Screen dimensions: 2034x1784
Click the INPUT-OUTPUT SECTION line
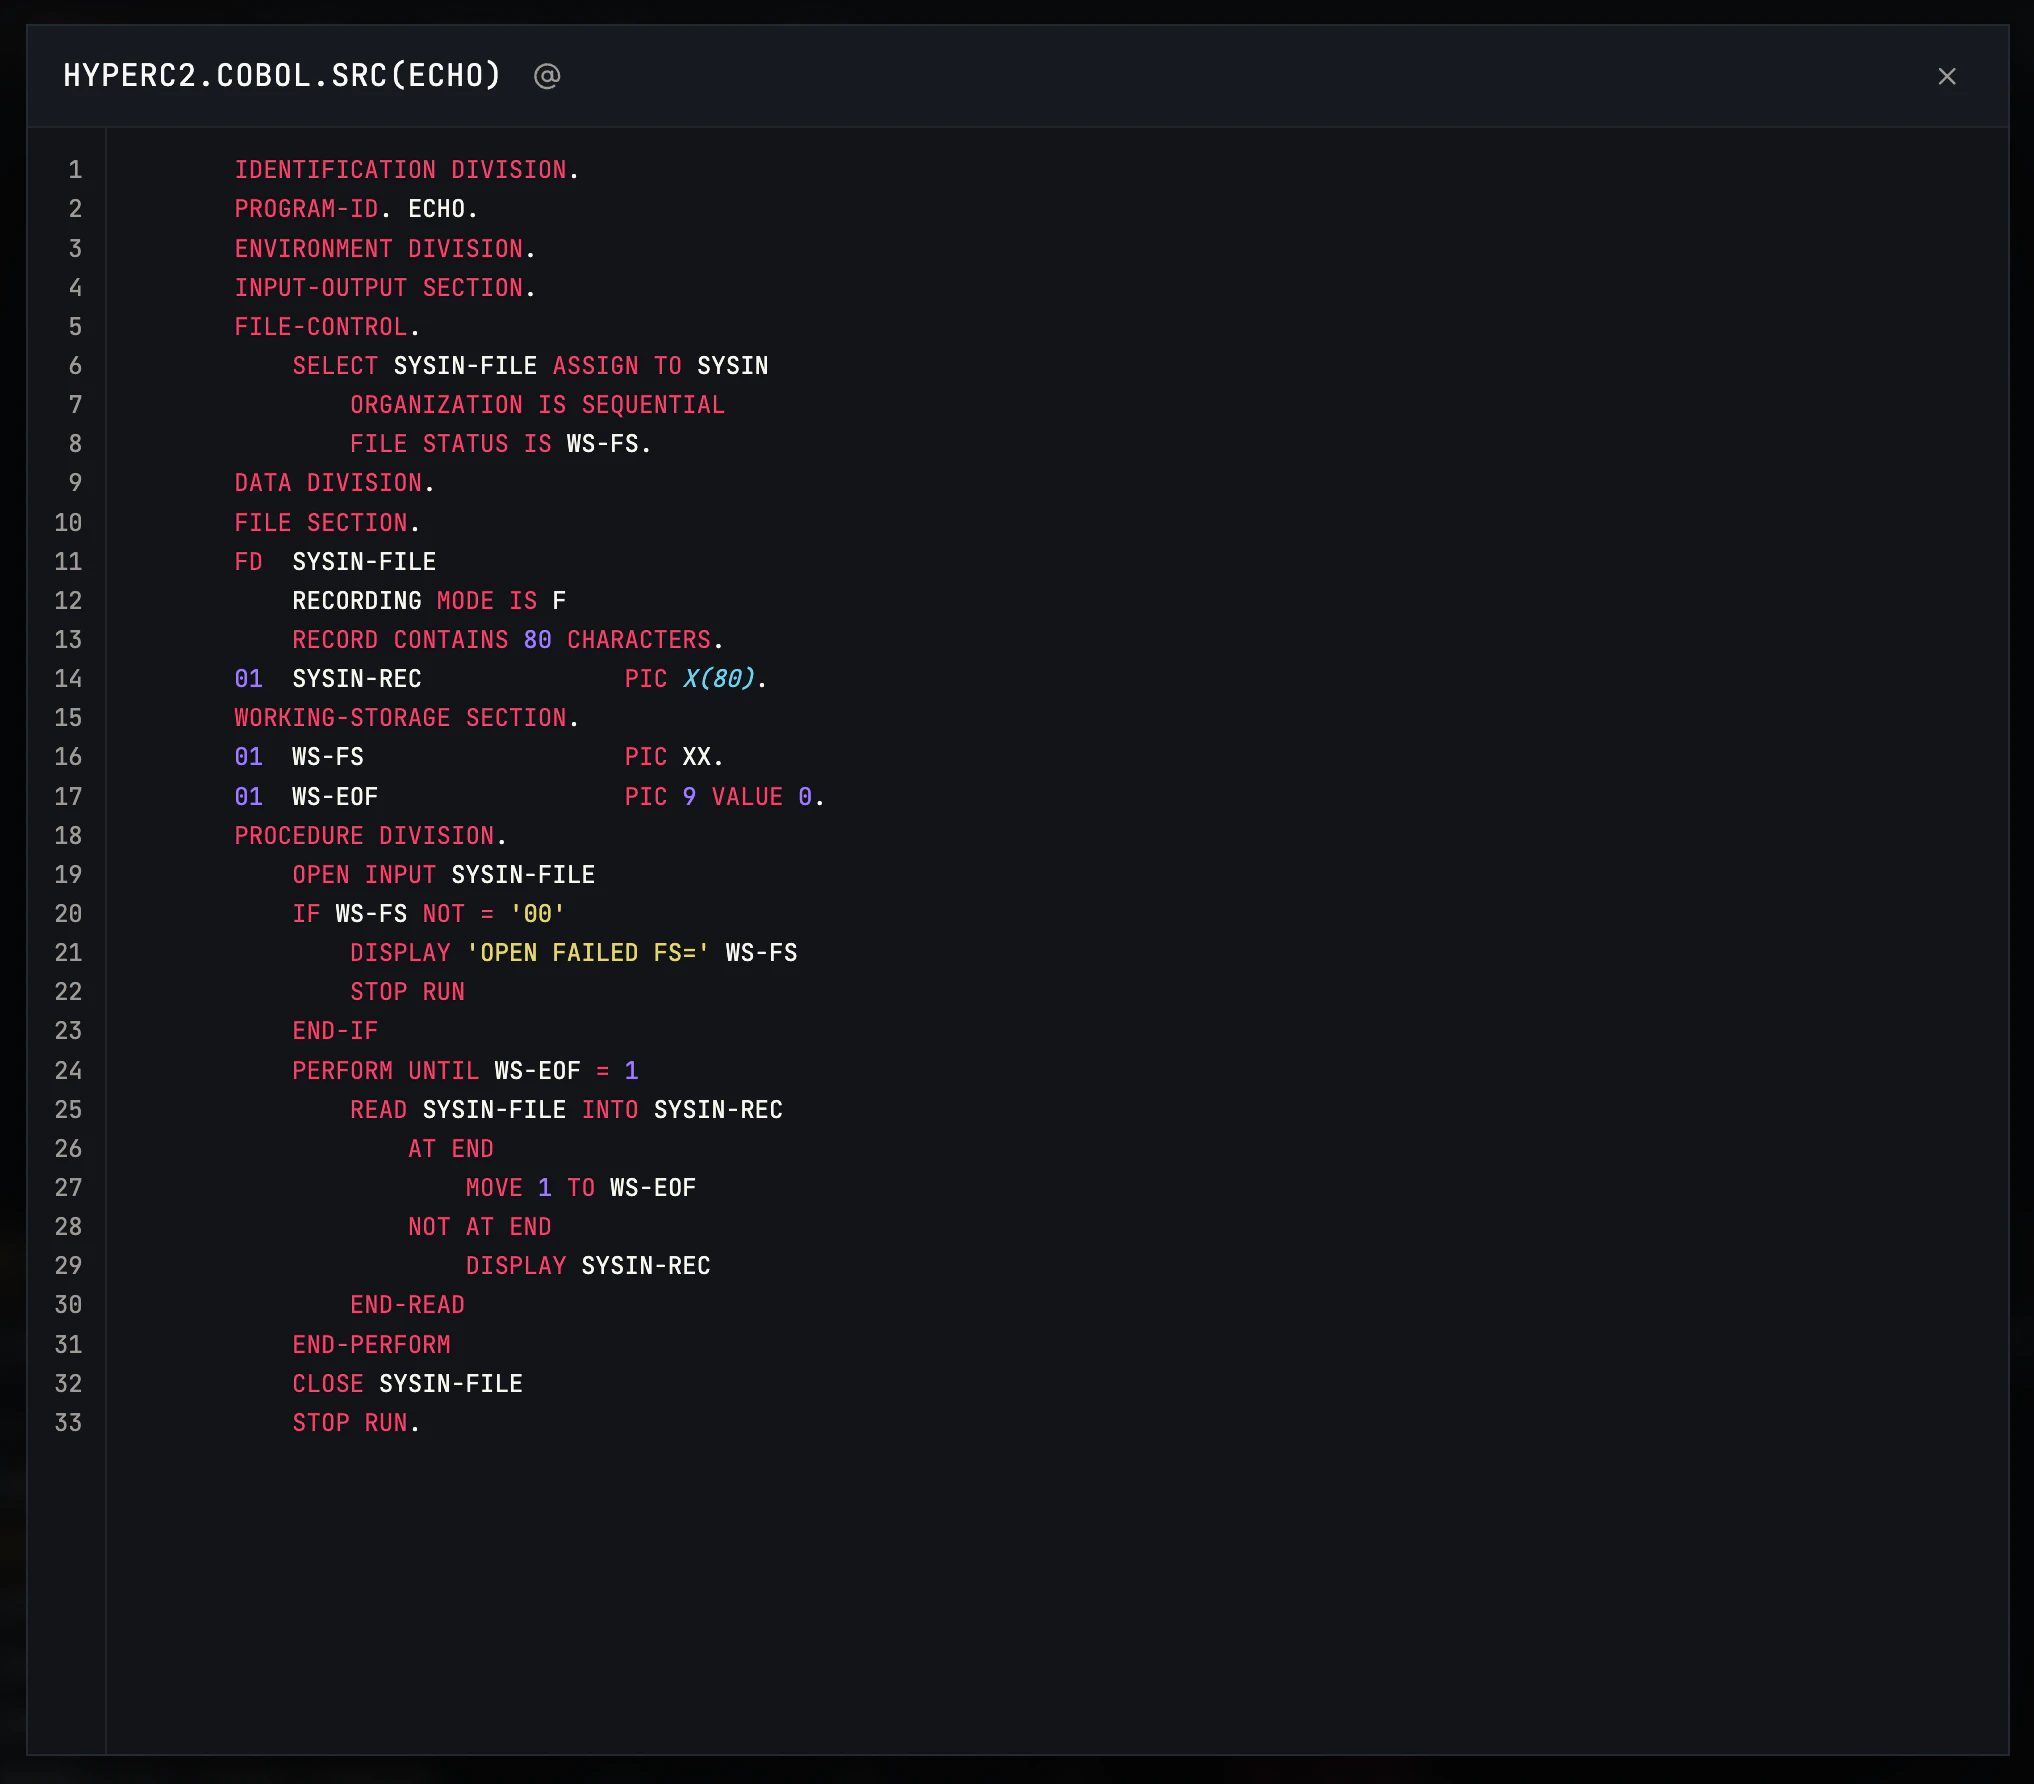pyautogui.click(x=385, y=288)
